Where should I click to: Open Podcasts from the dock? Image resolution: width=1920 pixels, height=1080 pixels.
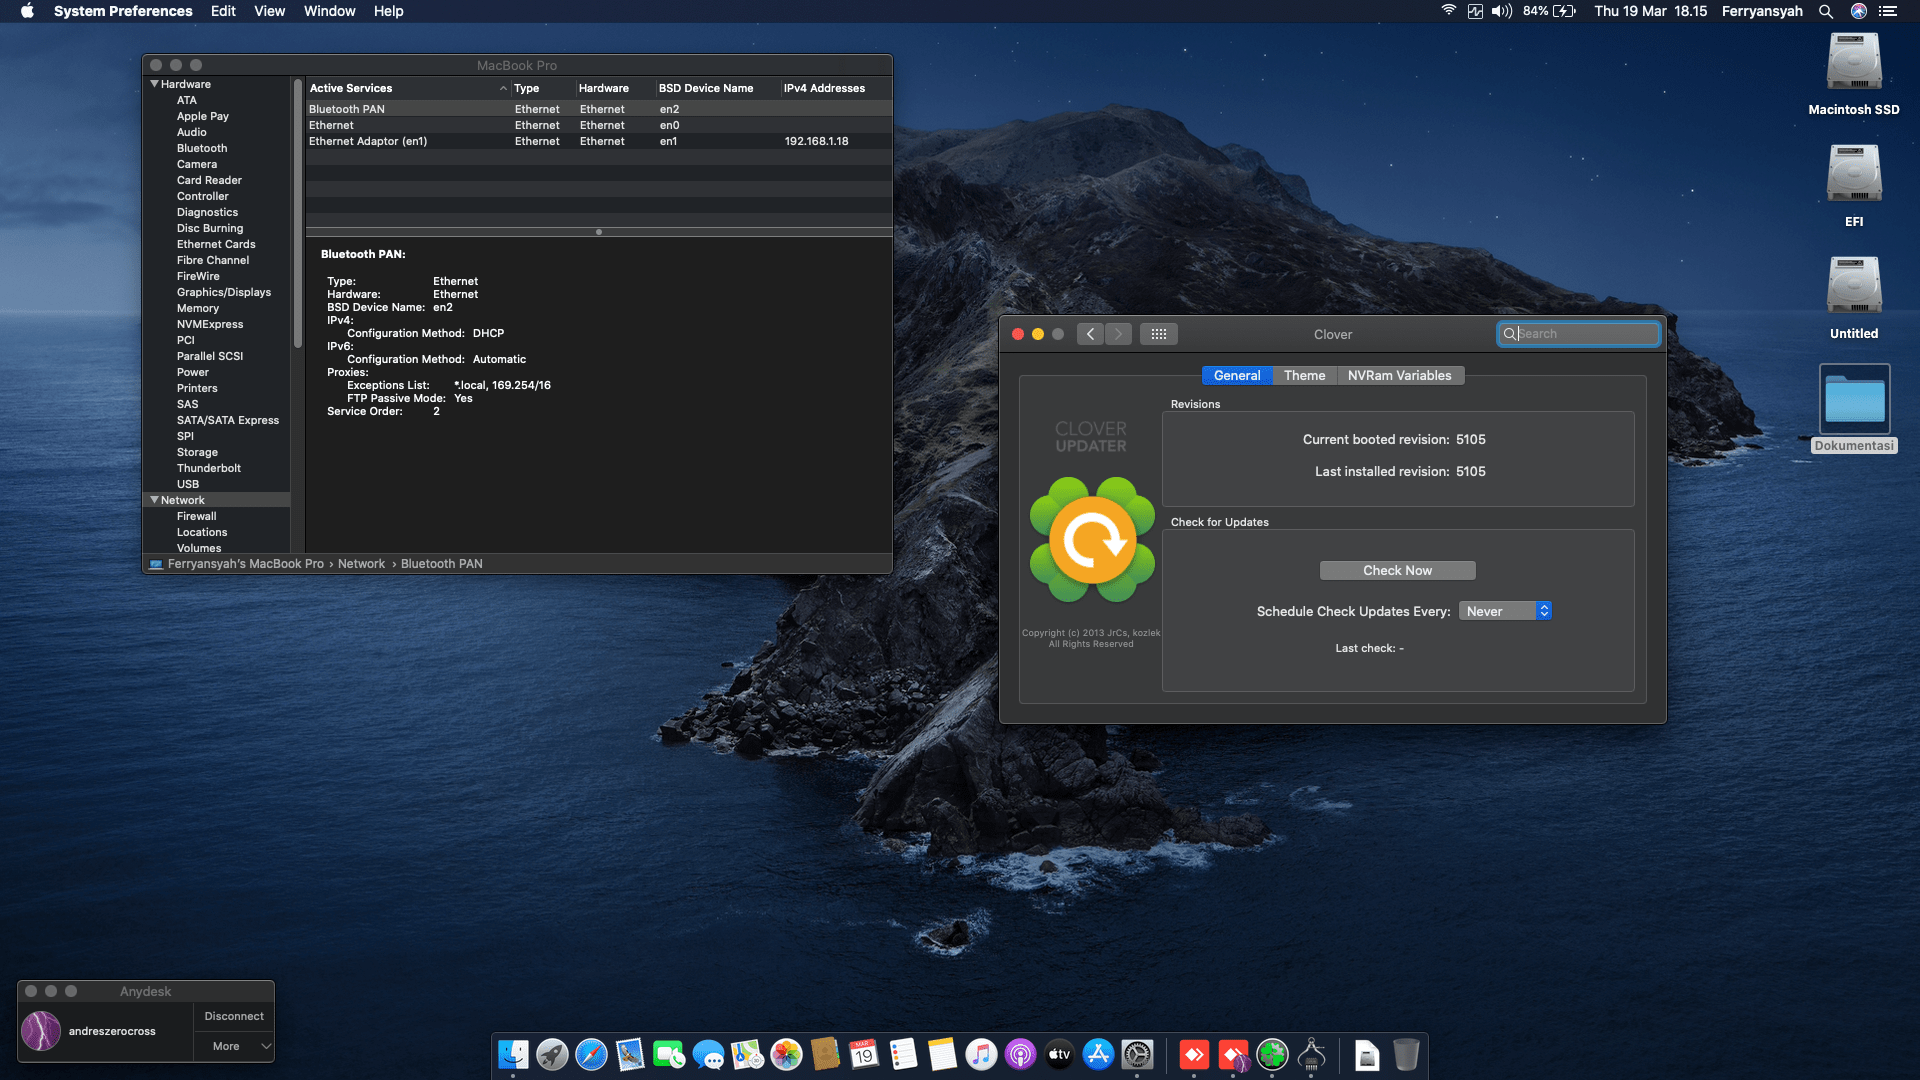click(1020, 1054)
